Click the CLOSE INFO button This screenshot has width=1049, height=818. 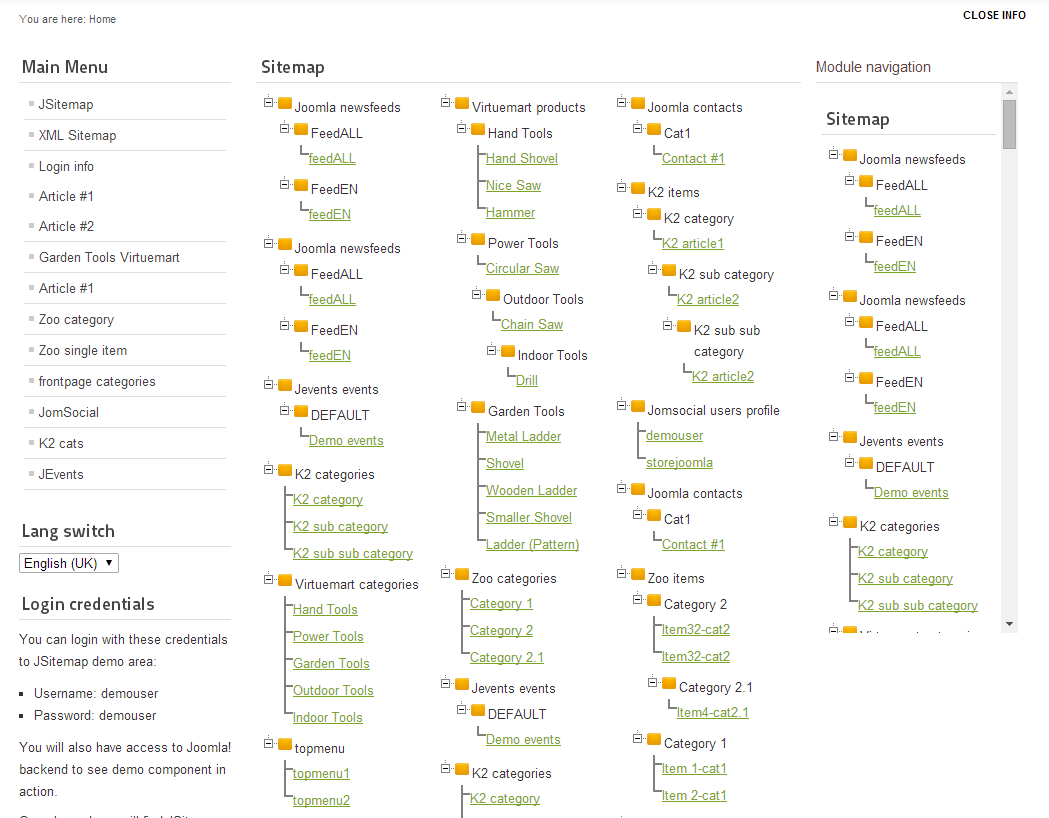tap(994, 15)
